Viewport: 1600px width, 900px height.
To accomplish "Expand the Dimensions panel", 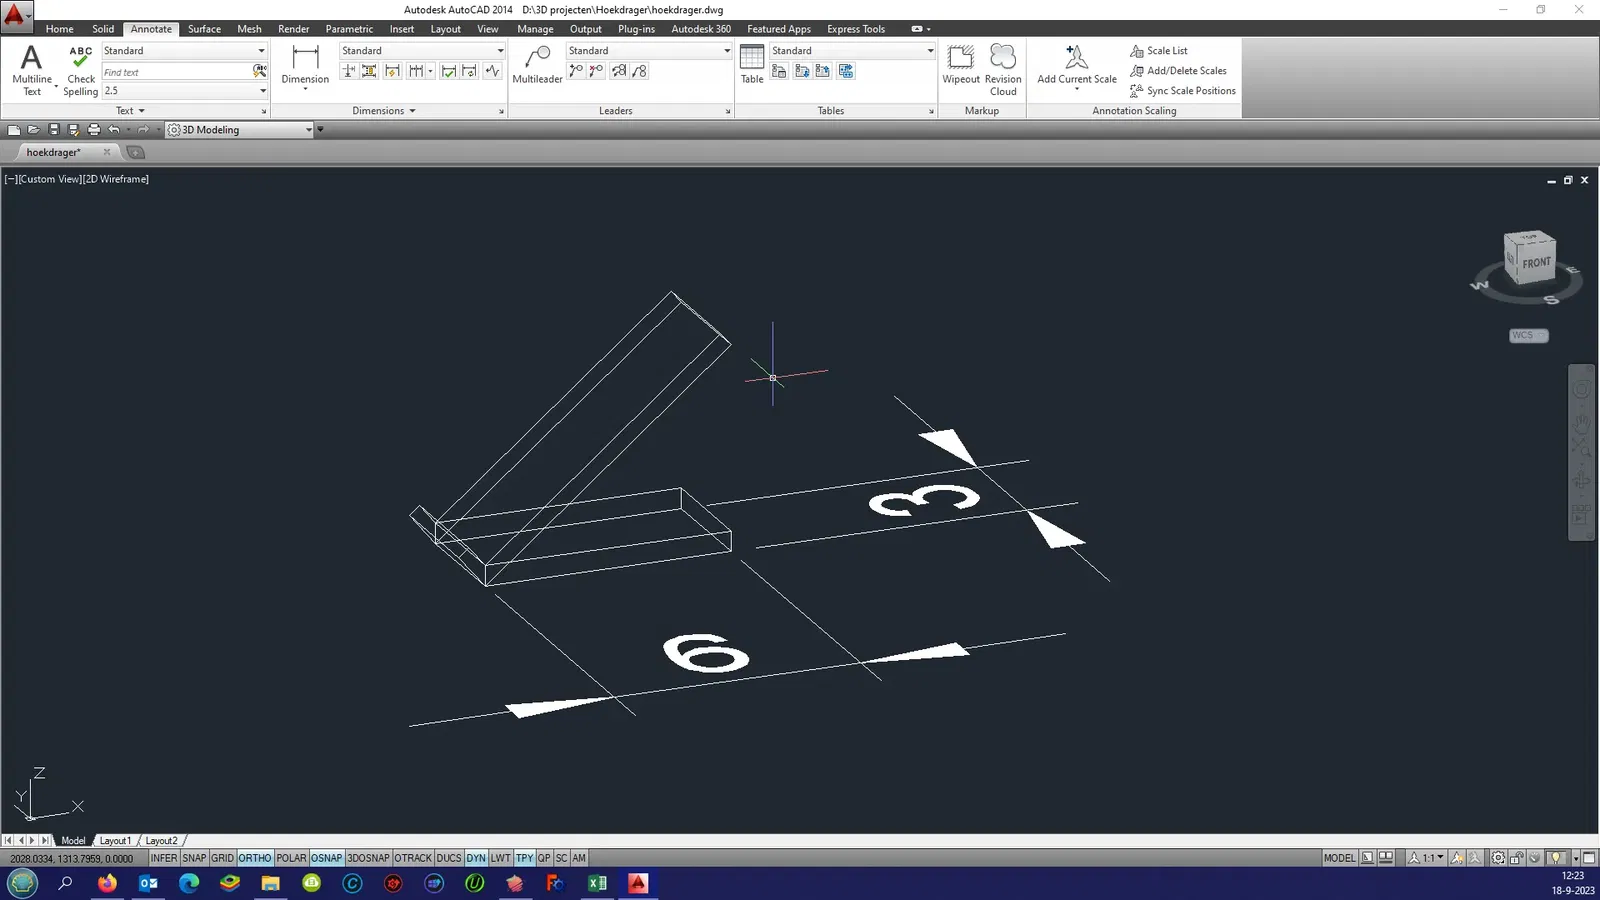I will coord(384,111).
